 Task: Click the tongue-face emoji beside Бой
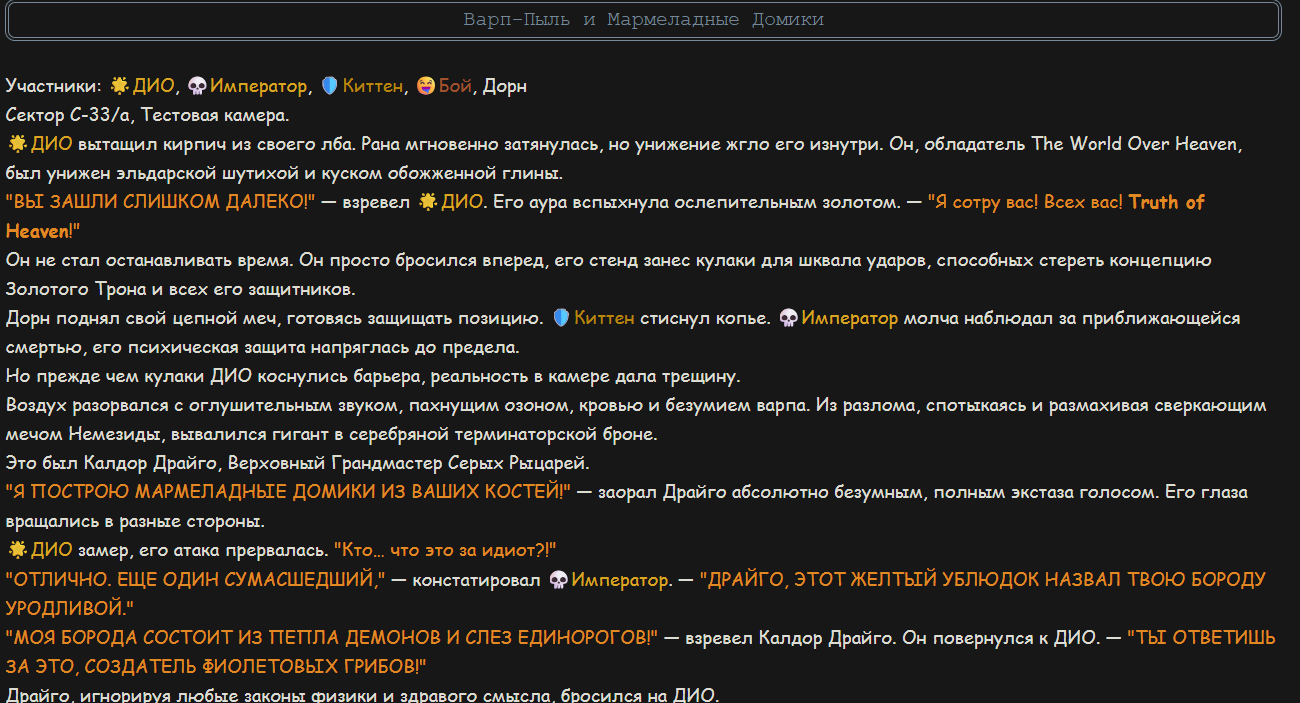426,86
